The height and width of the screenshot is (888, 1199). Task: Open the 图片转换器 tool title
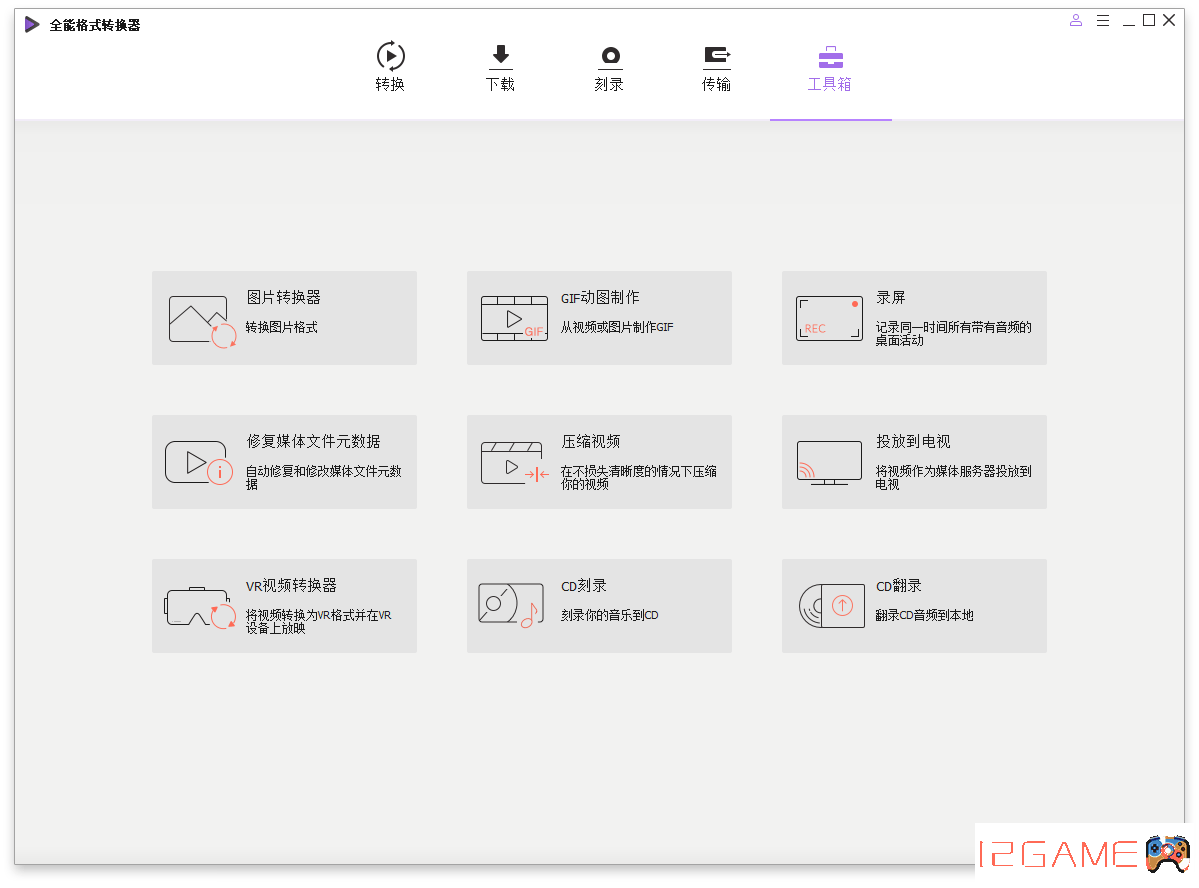[284, 298]
